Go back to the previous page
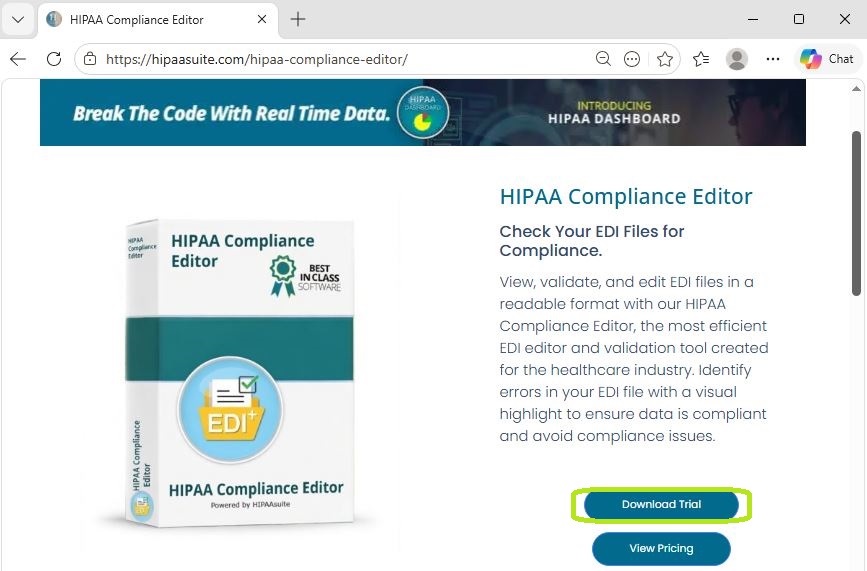This screenshot has height=571, width=867. click(x=18, y=59)
